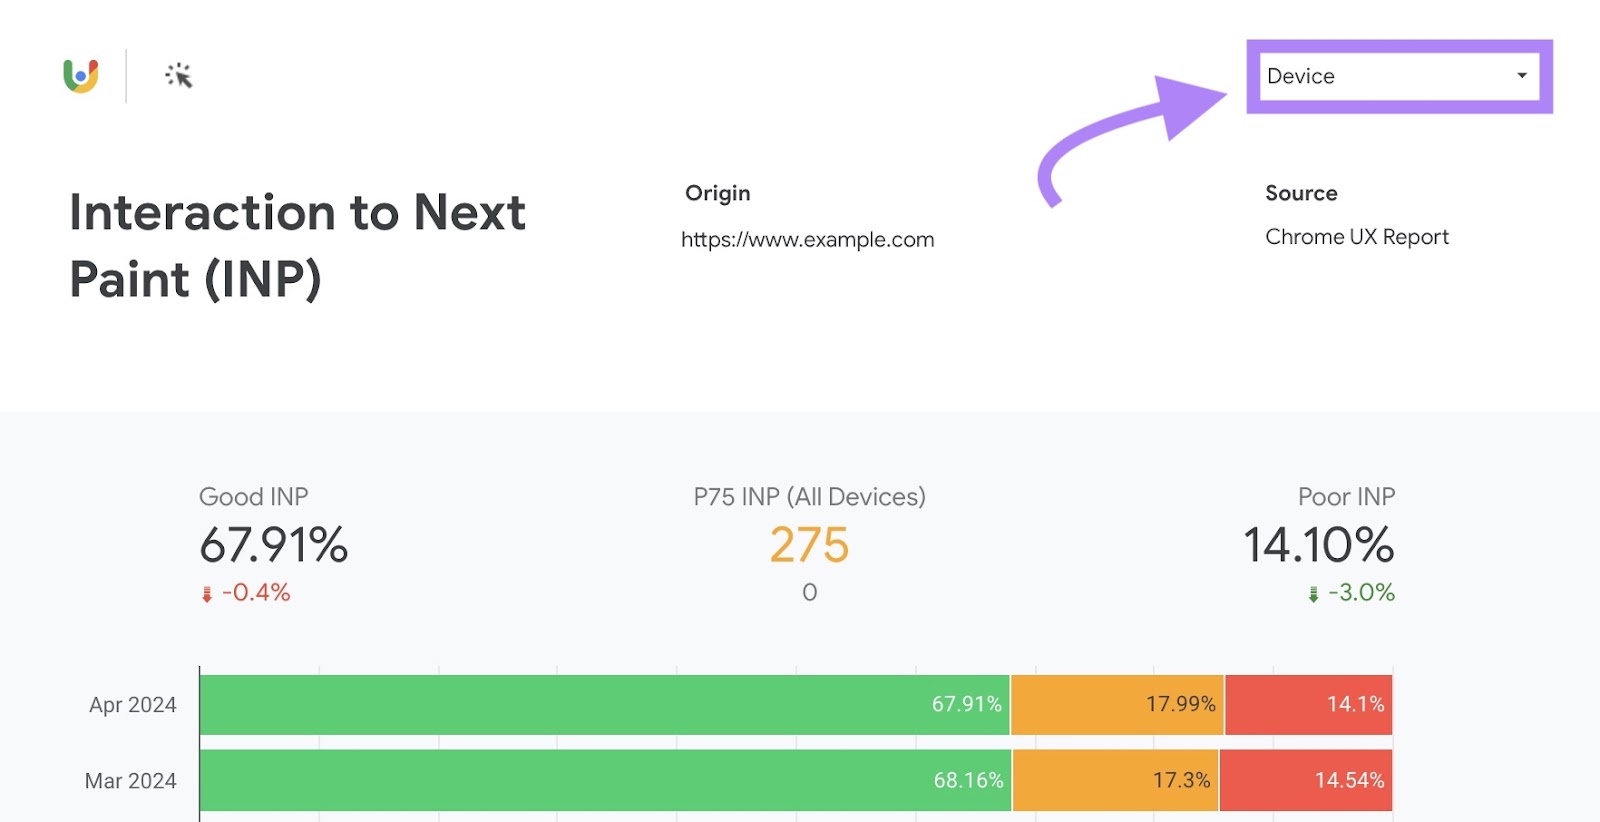
Task: Click the P75 INP value of 275
Action: pyautogui.click(x=808, y=546)
